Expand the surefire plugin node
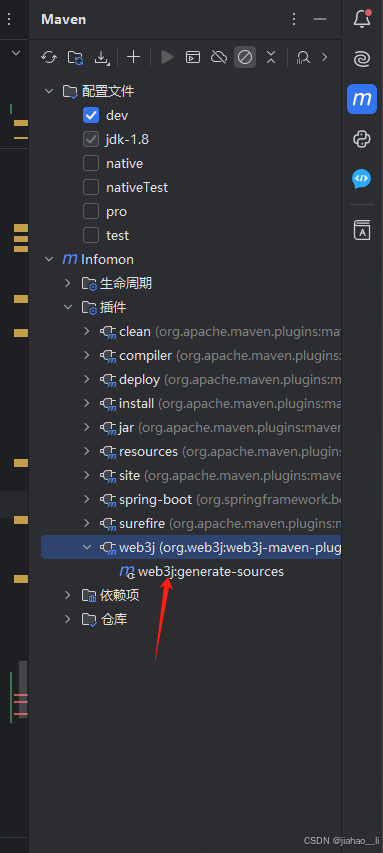The height and width of the screenshot is (853, 383). click(x=87, y=523)
